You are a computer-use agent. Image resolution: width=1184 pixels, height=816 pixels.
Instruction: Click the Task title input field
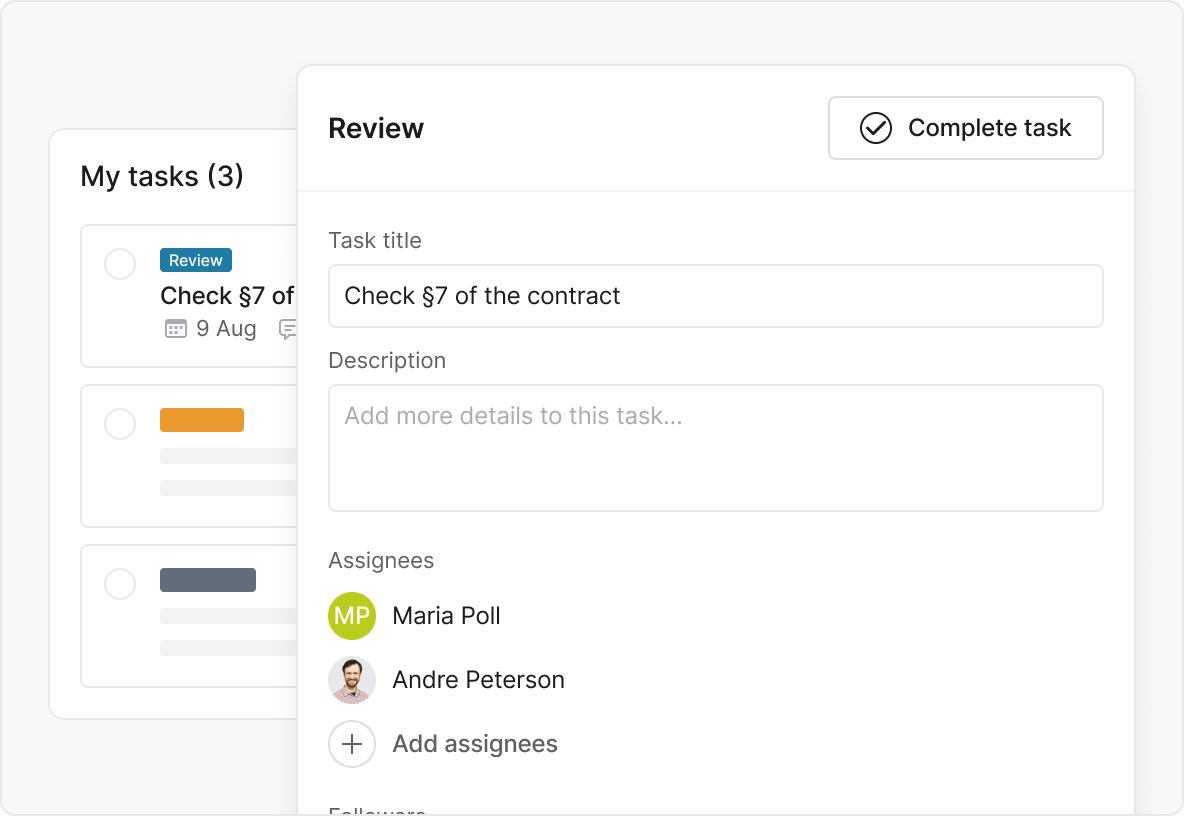[x=715, y=296]
